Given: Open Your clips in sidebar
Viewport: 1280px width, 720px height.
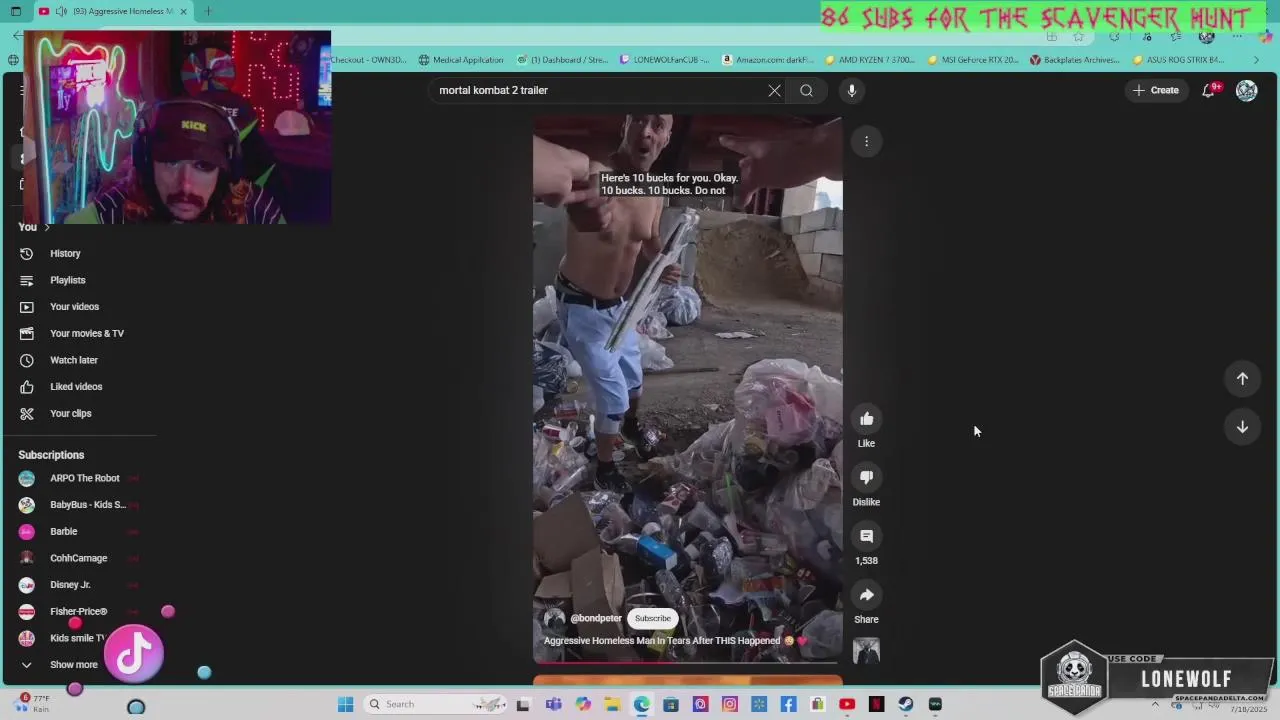Looking at the screenshot, I should (x=70, y=413).
